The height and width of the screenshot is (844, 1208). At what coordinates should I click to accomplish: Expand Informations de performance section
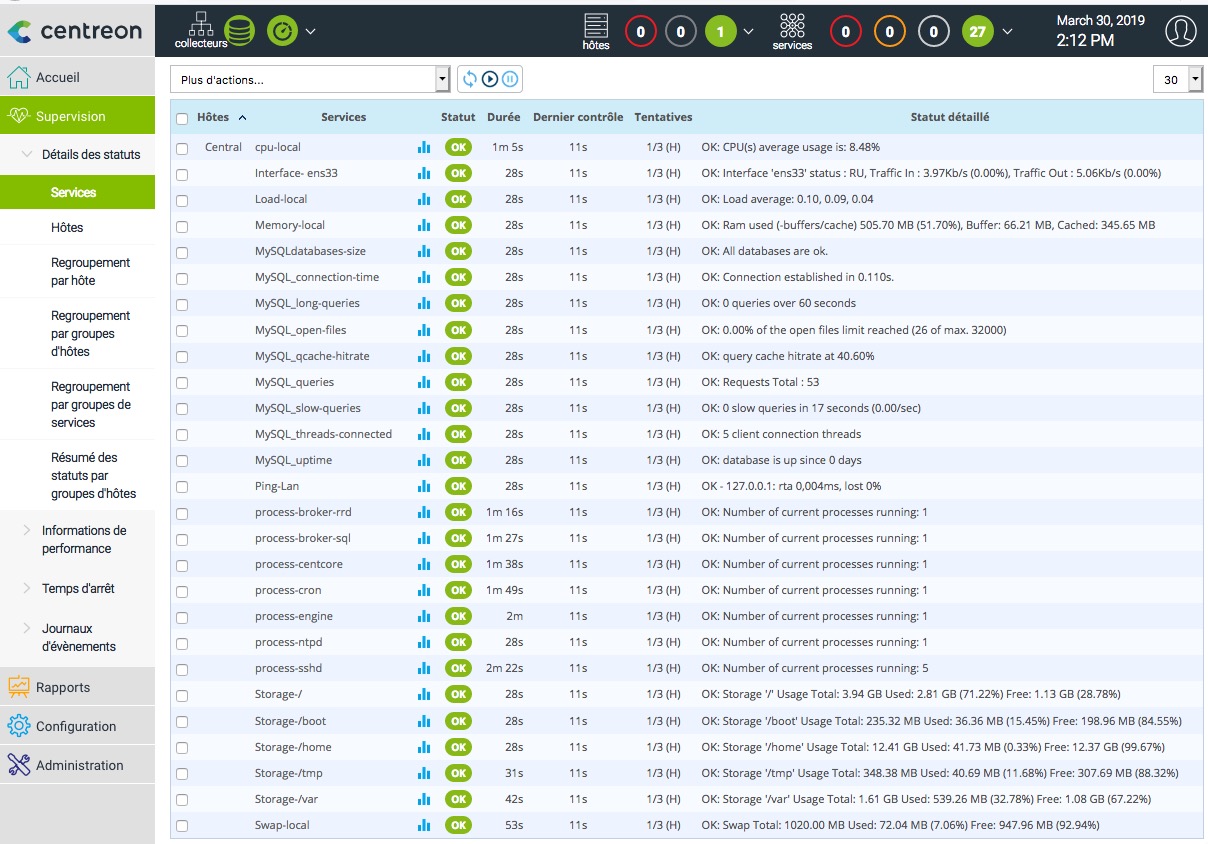(83, 539)
